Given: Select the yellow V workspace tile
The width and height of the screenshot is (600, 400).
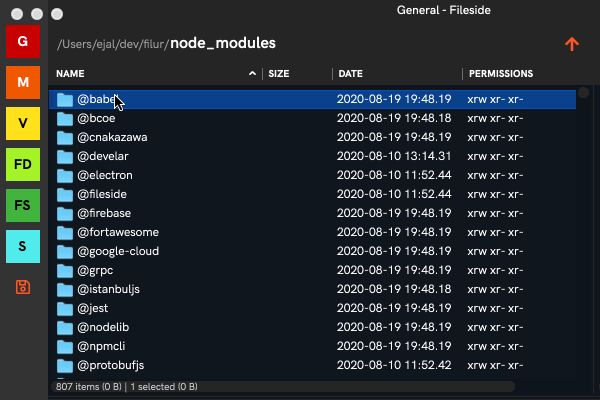Looking at the screenshot, I should point(23,123).
